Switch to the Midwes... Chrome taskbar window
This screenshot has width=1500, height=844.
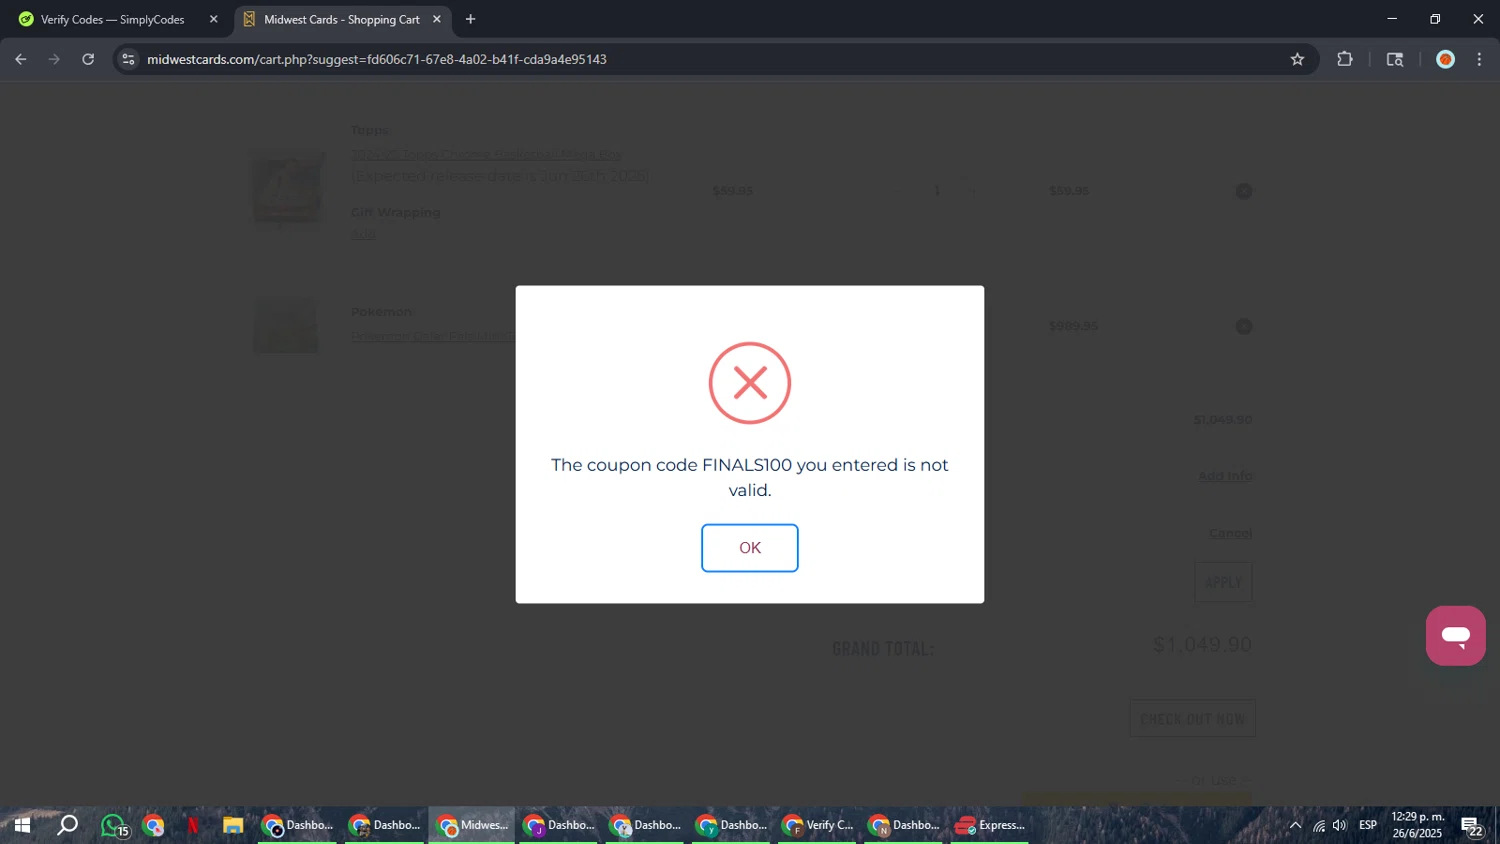[x=472, y=825]
